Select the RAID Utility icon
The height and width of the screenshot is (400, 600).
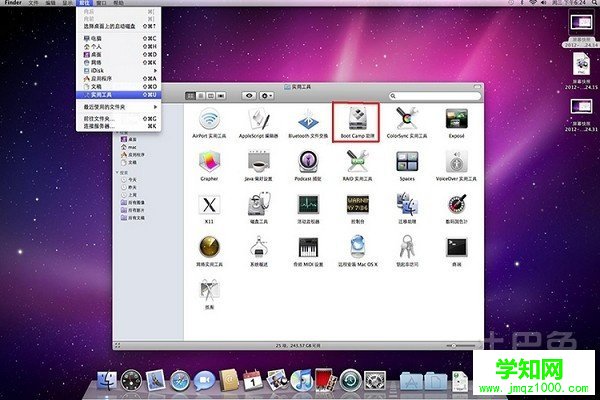pyautogui.click(x=357, y=162)
